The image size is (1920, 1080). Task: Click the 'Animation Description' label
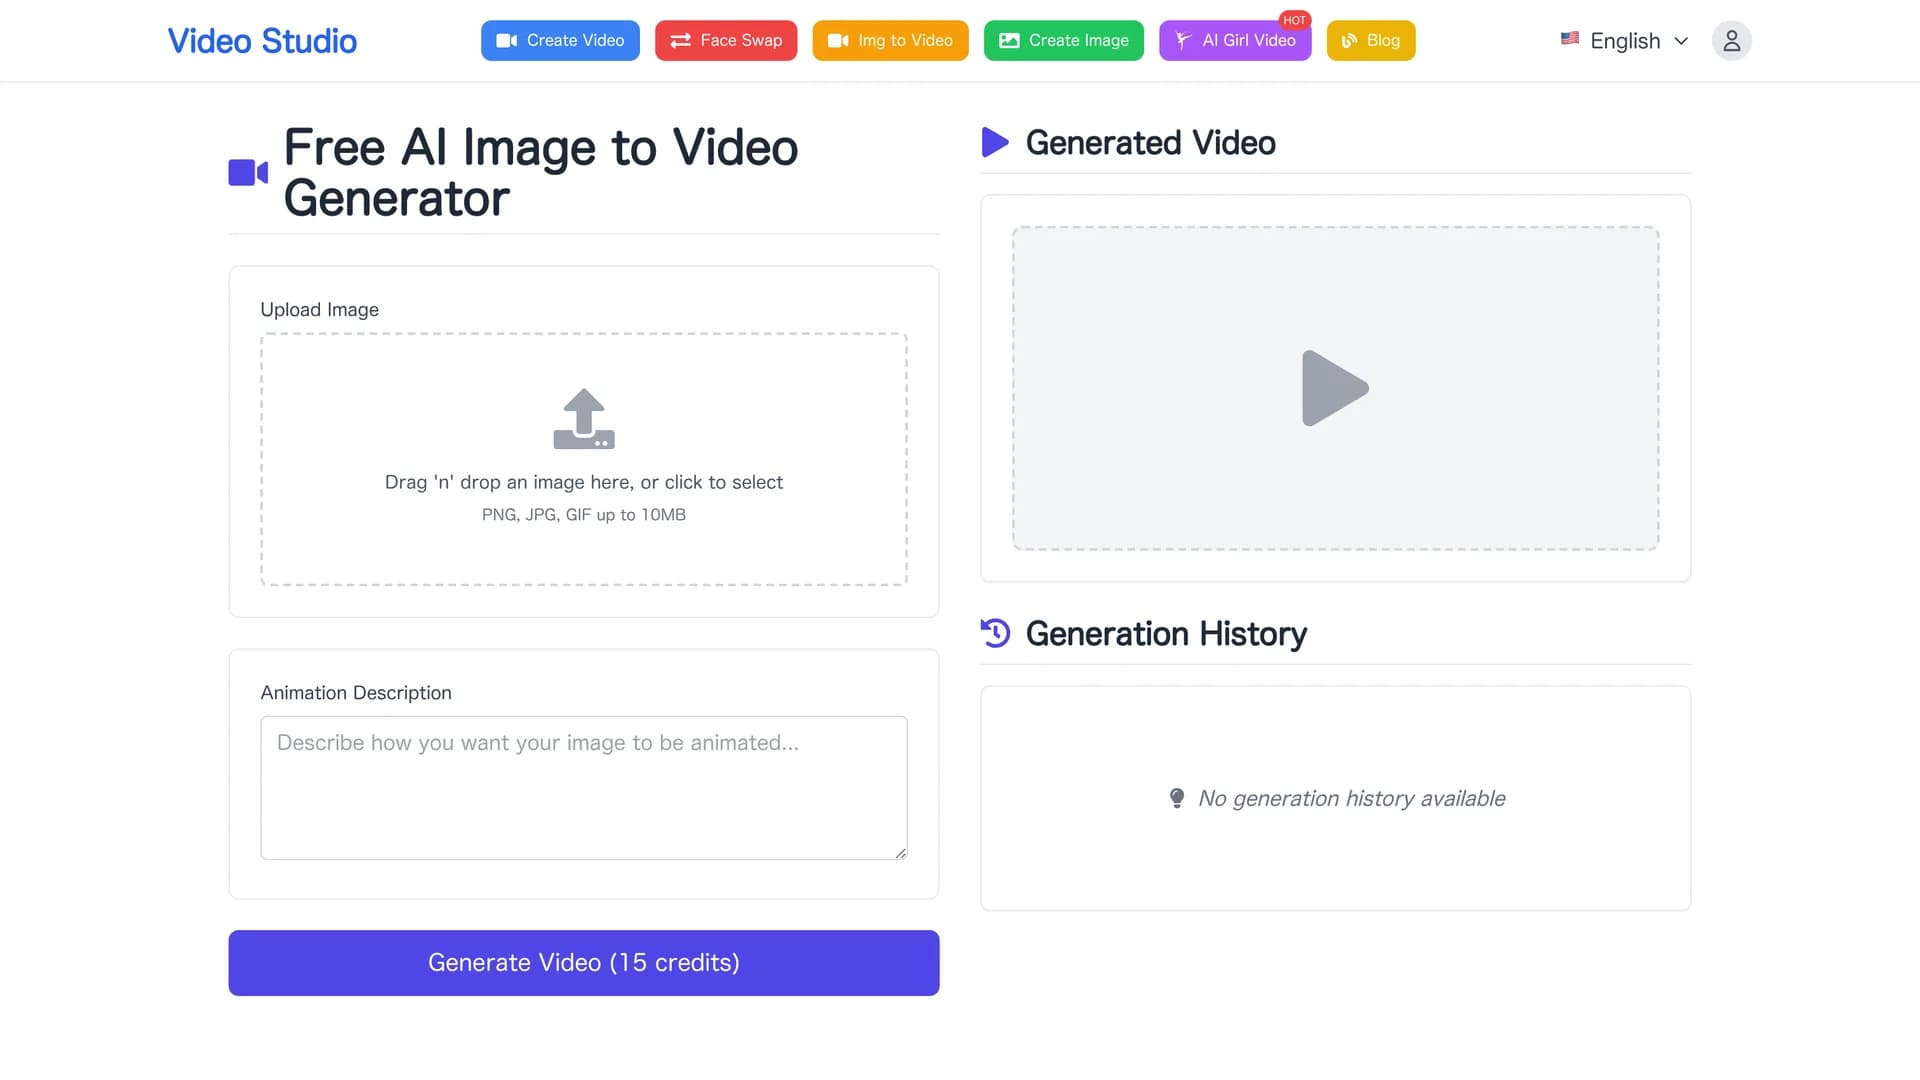pos(356,693)
